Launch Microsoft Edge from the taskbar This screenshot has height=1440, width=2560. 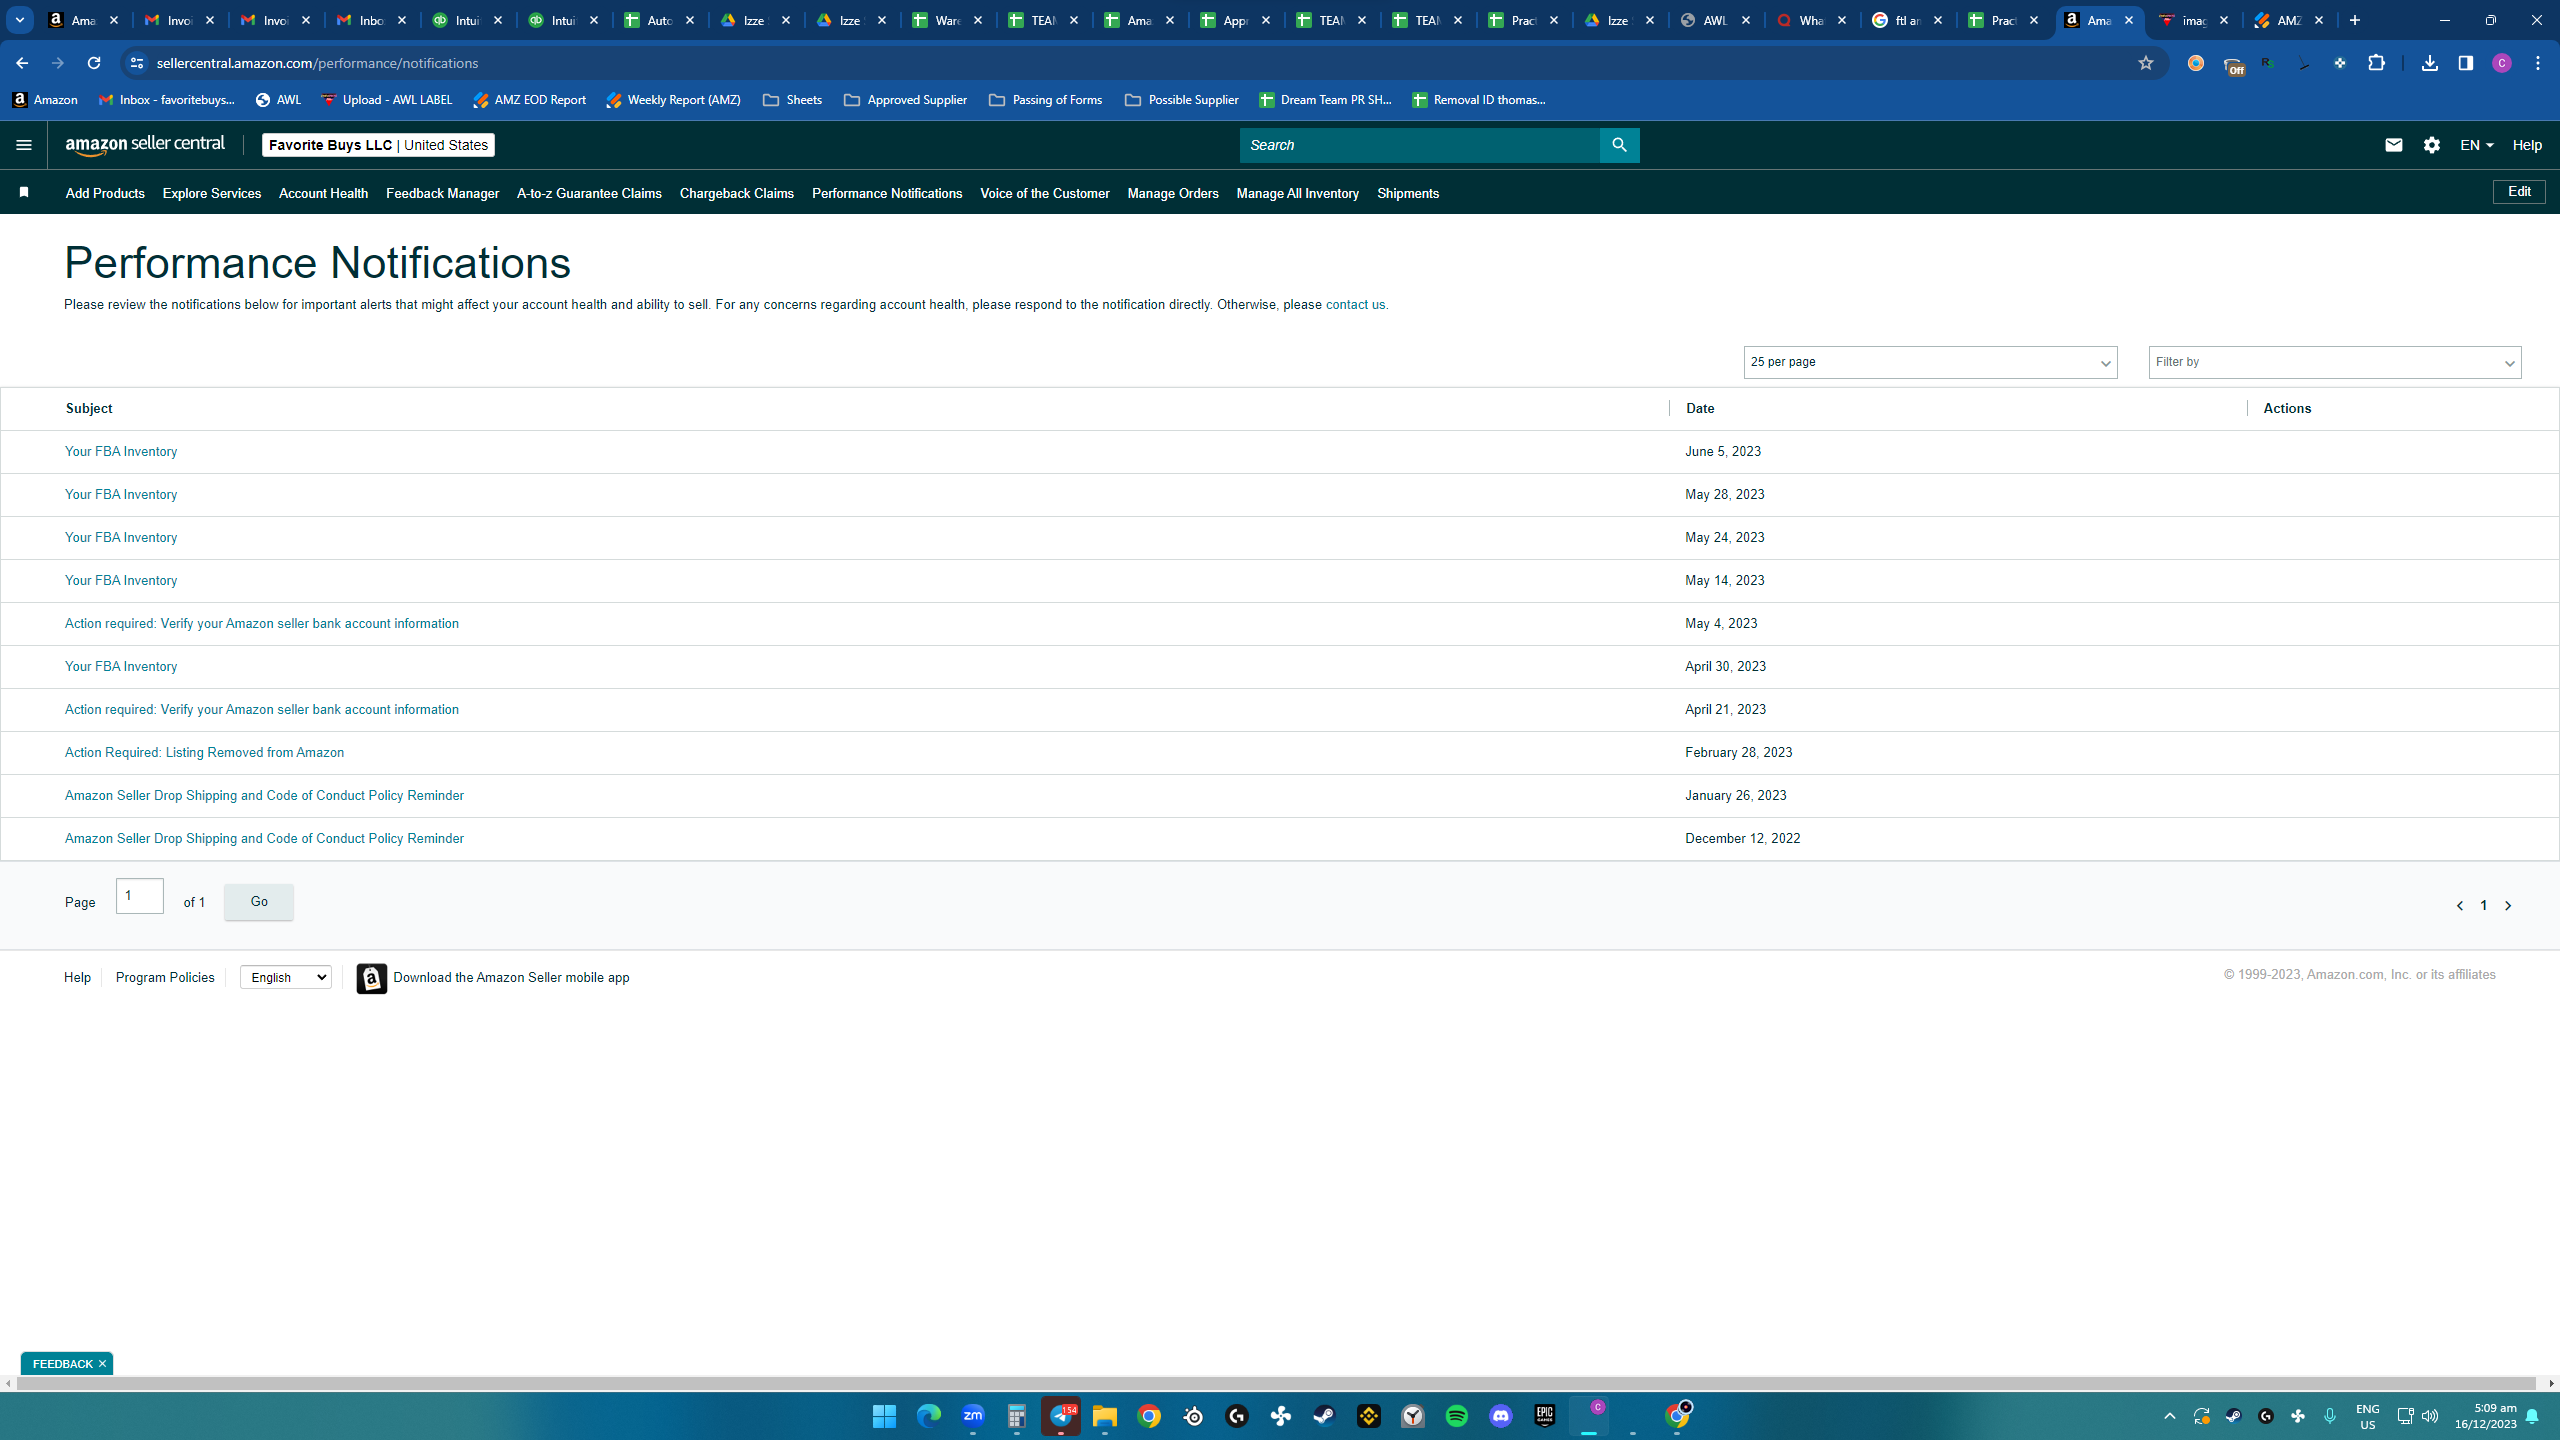pyautogui.click(x=929, y=1416)
